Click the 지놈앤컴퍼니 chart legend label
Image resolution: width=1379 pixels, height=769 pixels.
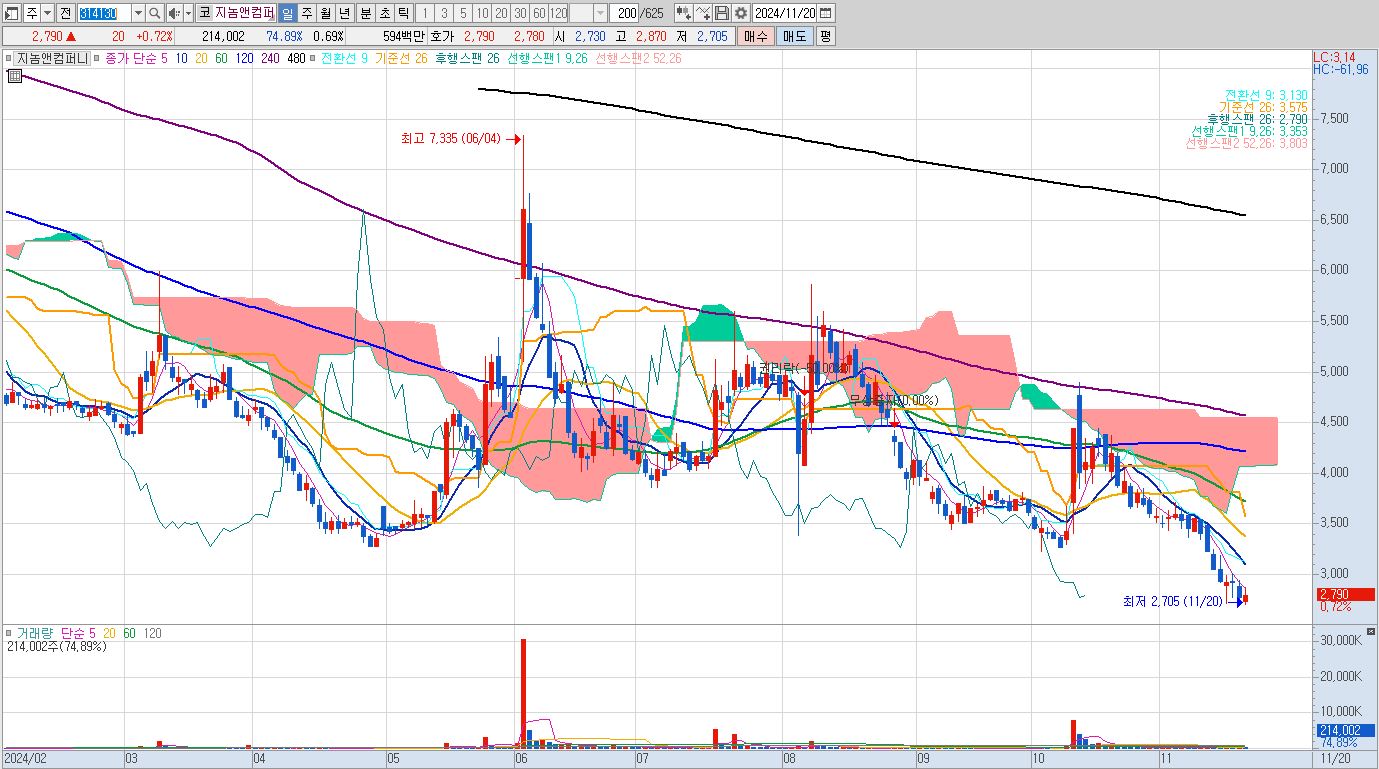pyautogui.click(x=49, y=59)
